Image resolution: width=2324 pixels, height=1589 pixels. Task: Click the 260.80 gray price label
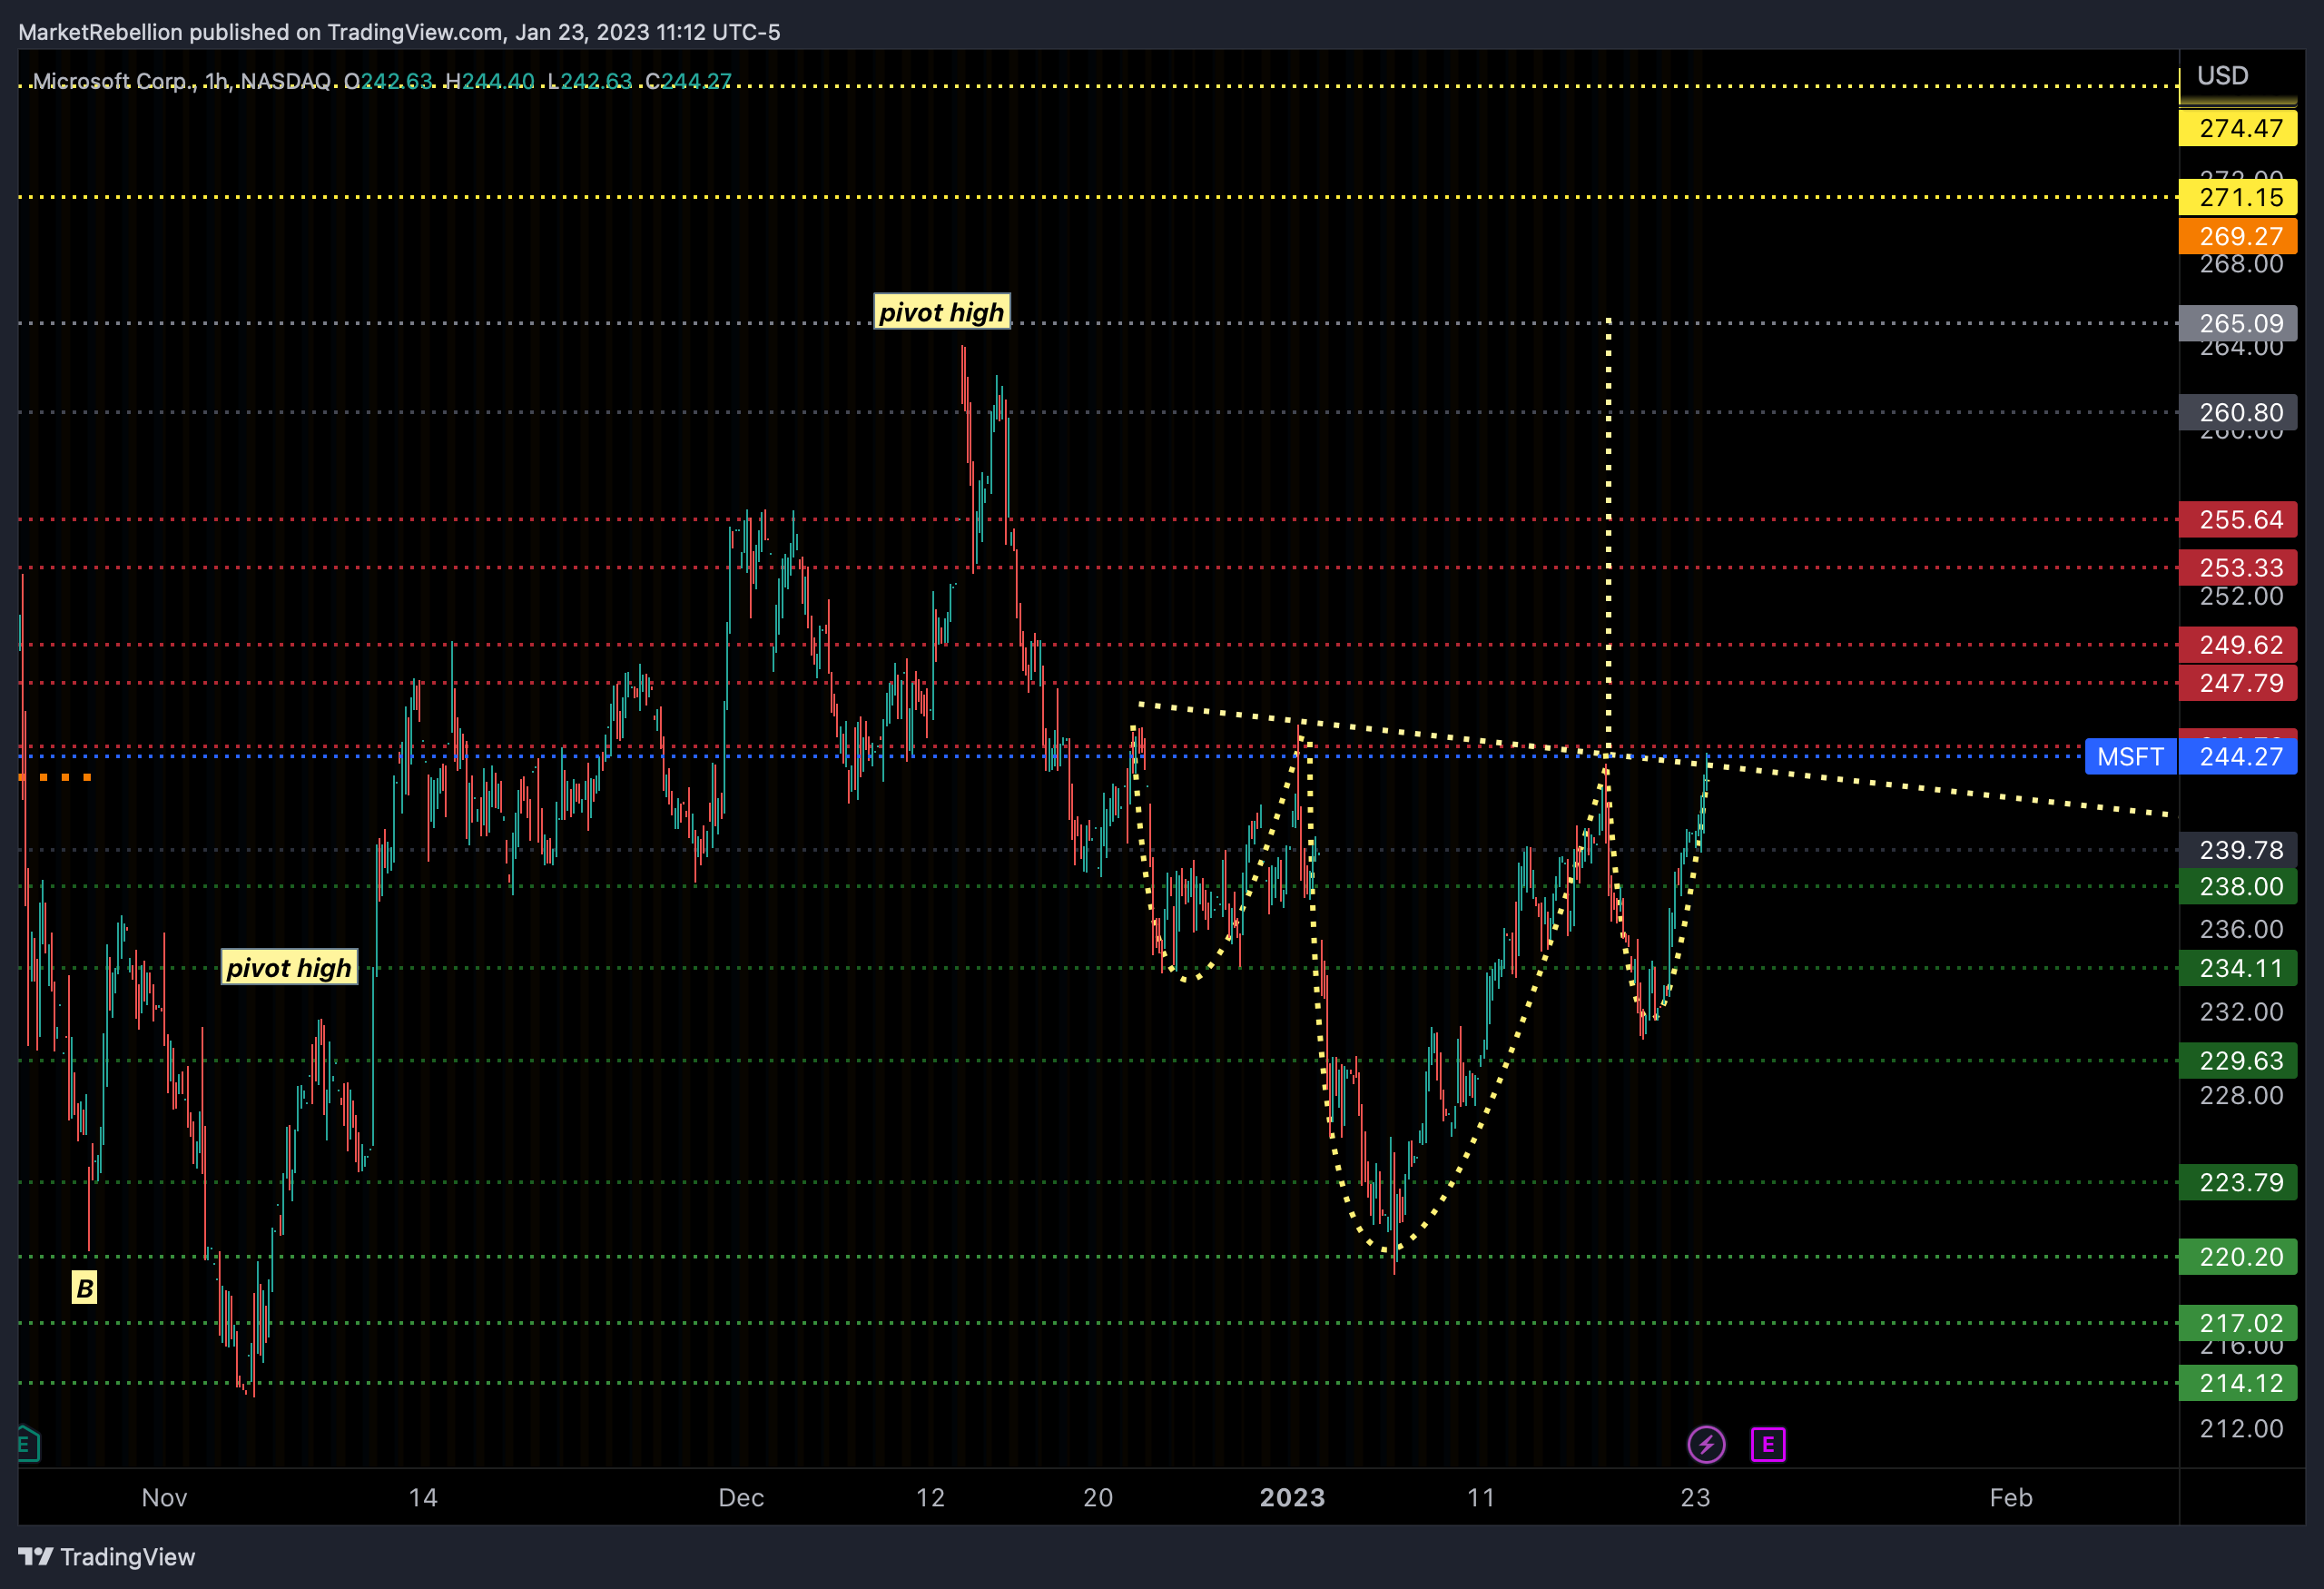click(2238, 412)
